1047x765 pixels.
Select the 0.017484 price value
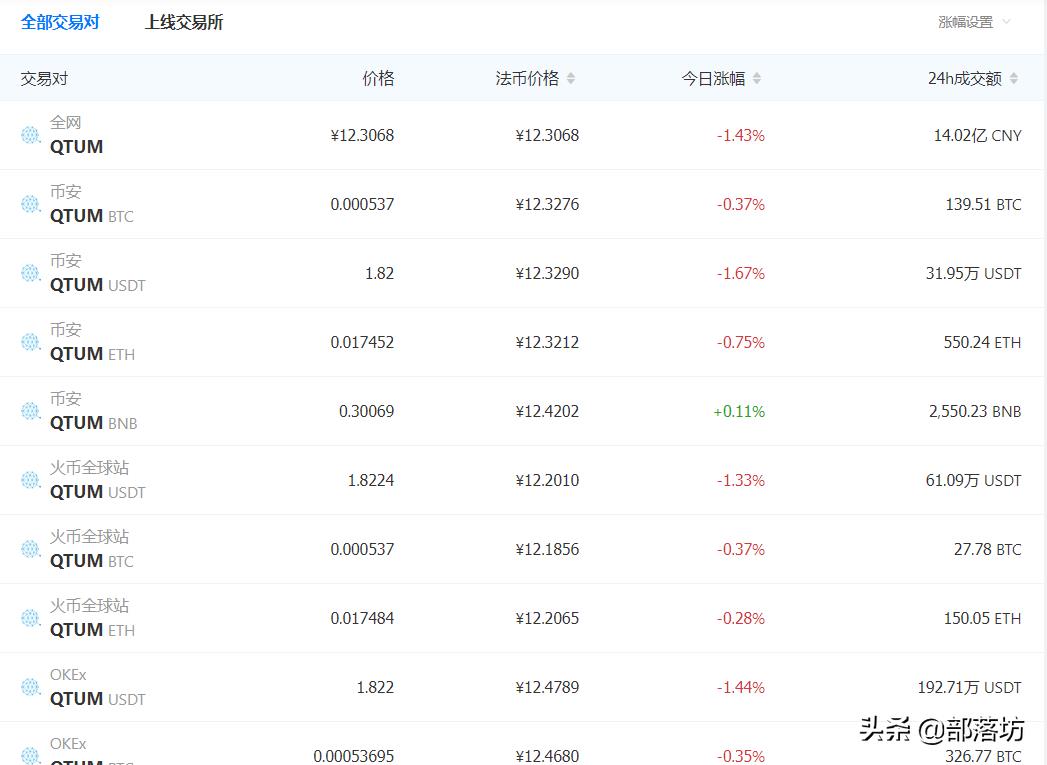(x=363, y=618)
